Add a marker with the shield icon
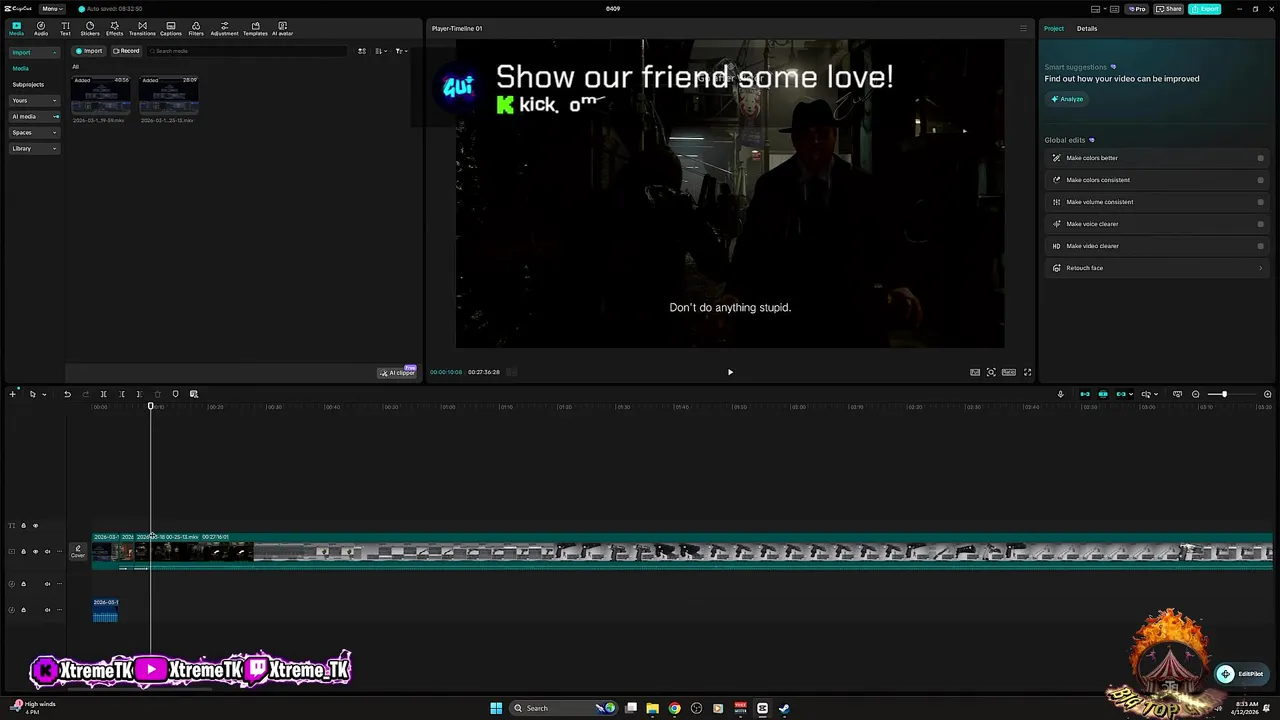The image size is (1280, 720). 175,394
